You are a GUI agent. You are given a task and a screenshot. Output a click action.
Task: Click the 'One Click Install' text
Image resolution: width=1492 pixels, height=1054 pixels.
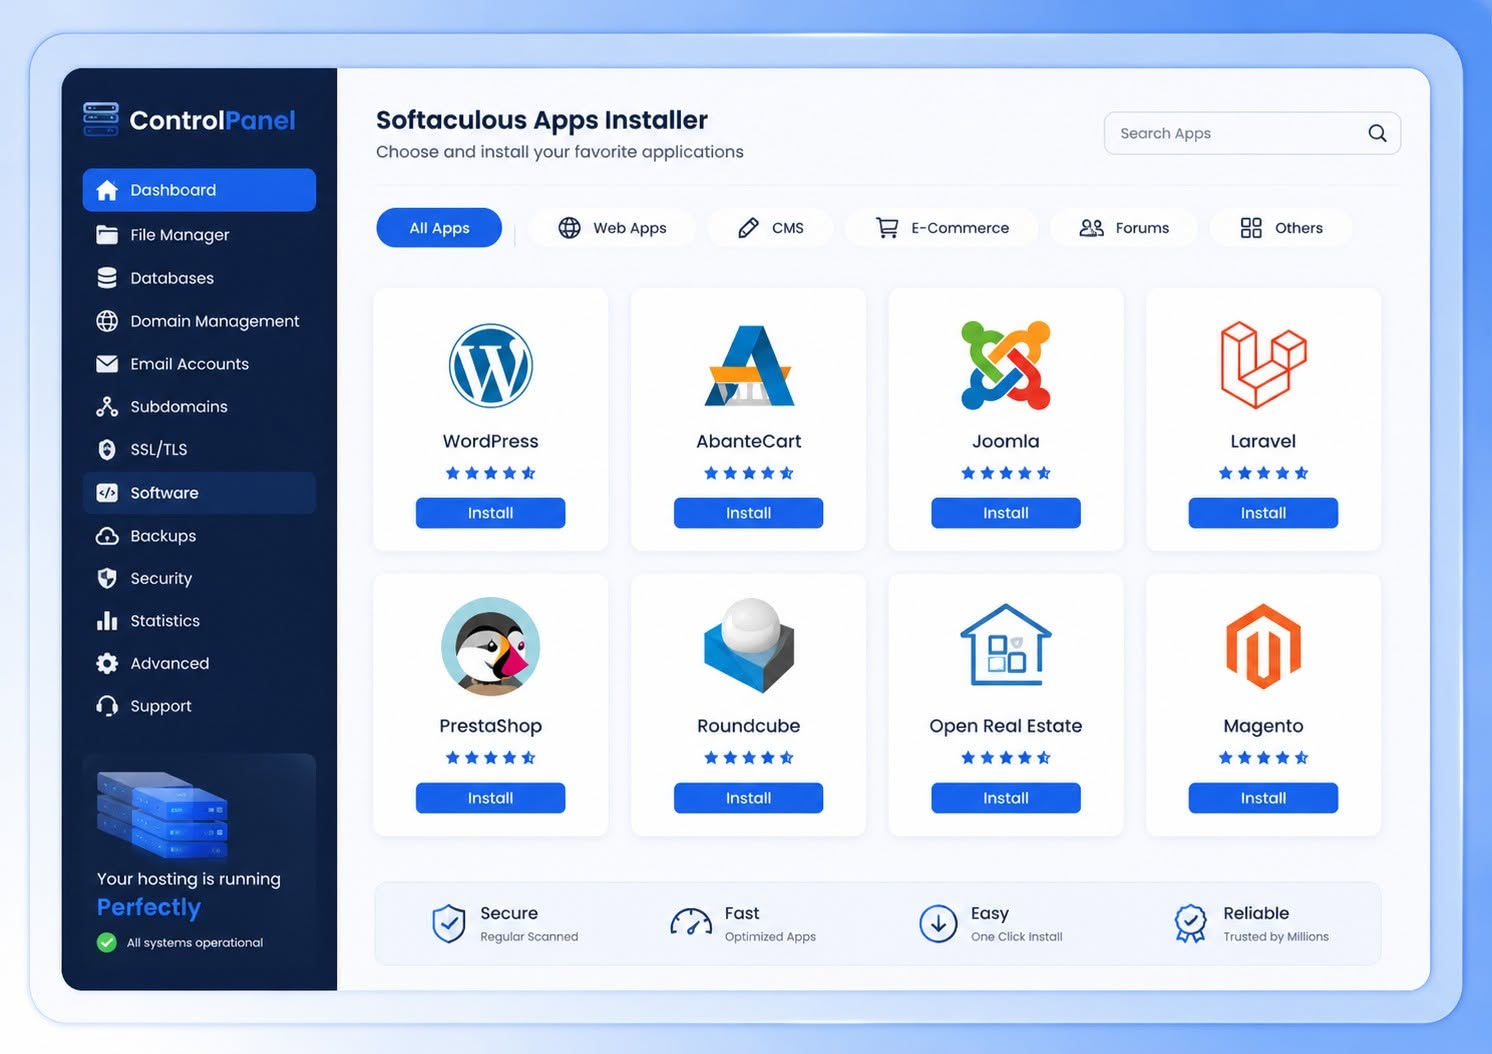(x=1017, y=937)
